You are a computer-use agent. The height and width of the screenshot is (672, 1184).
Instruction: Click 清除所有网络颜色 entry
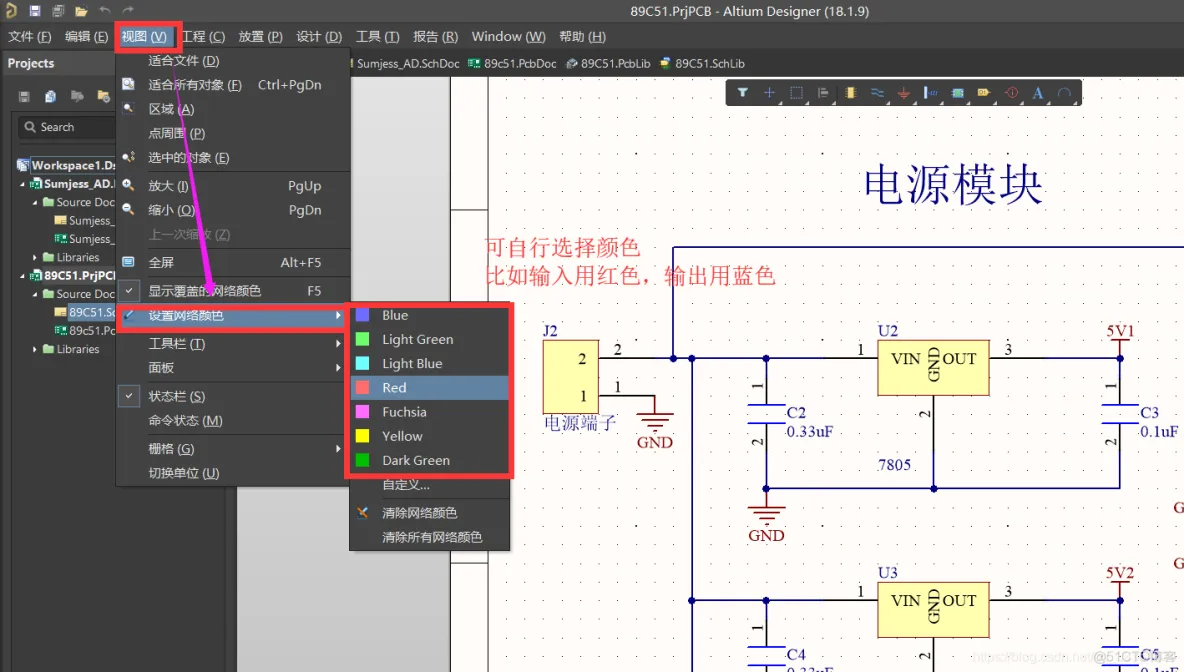(430, 537)
